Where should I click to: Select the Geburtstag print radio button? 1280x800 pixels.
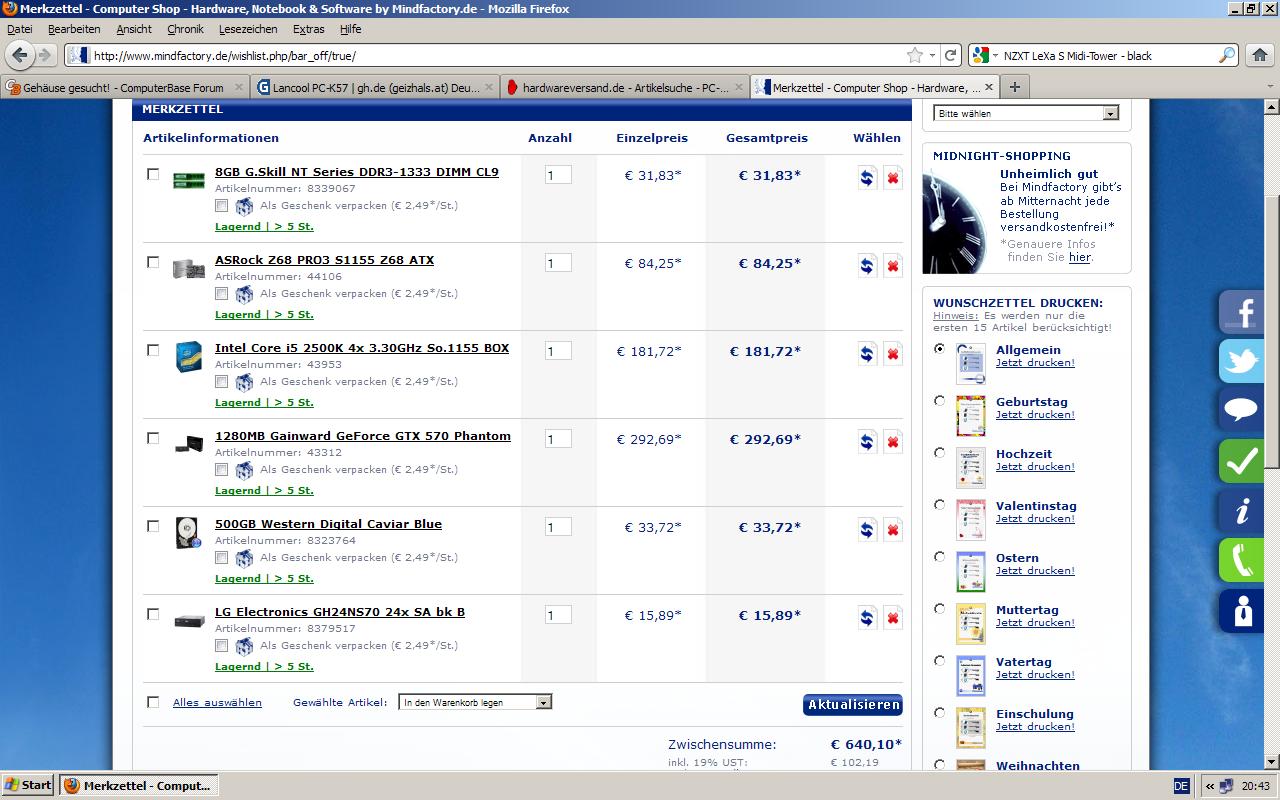click(x=939, y=401)
